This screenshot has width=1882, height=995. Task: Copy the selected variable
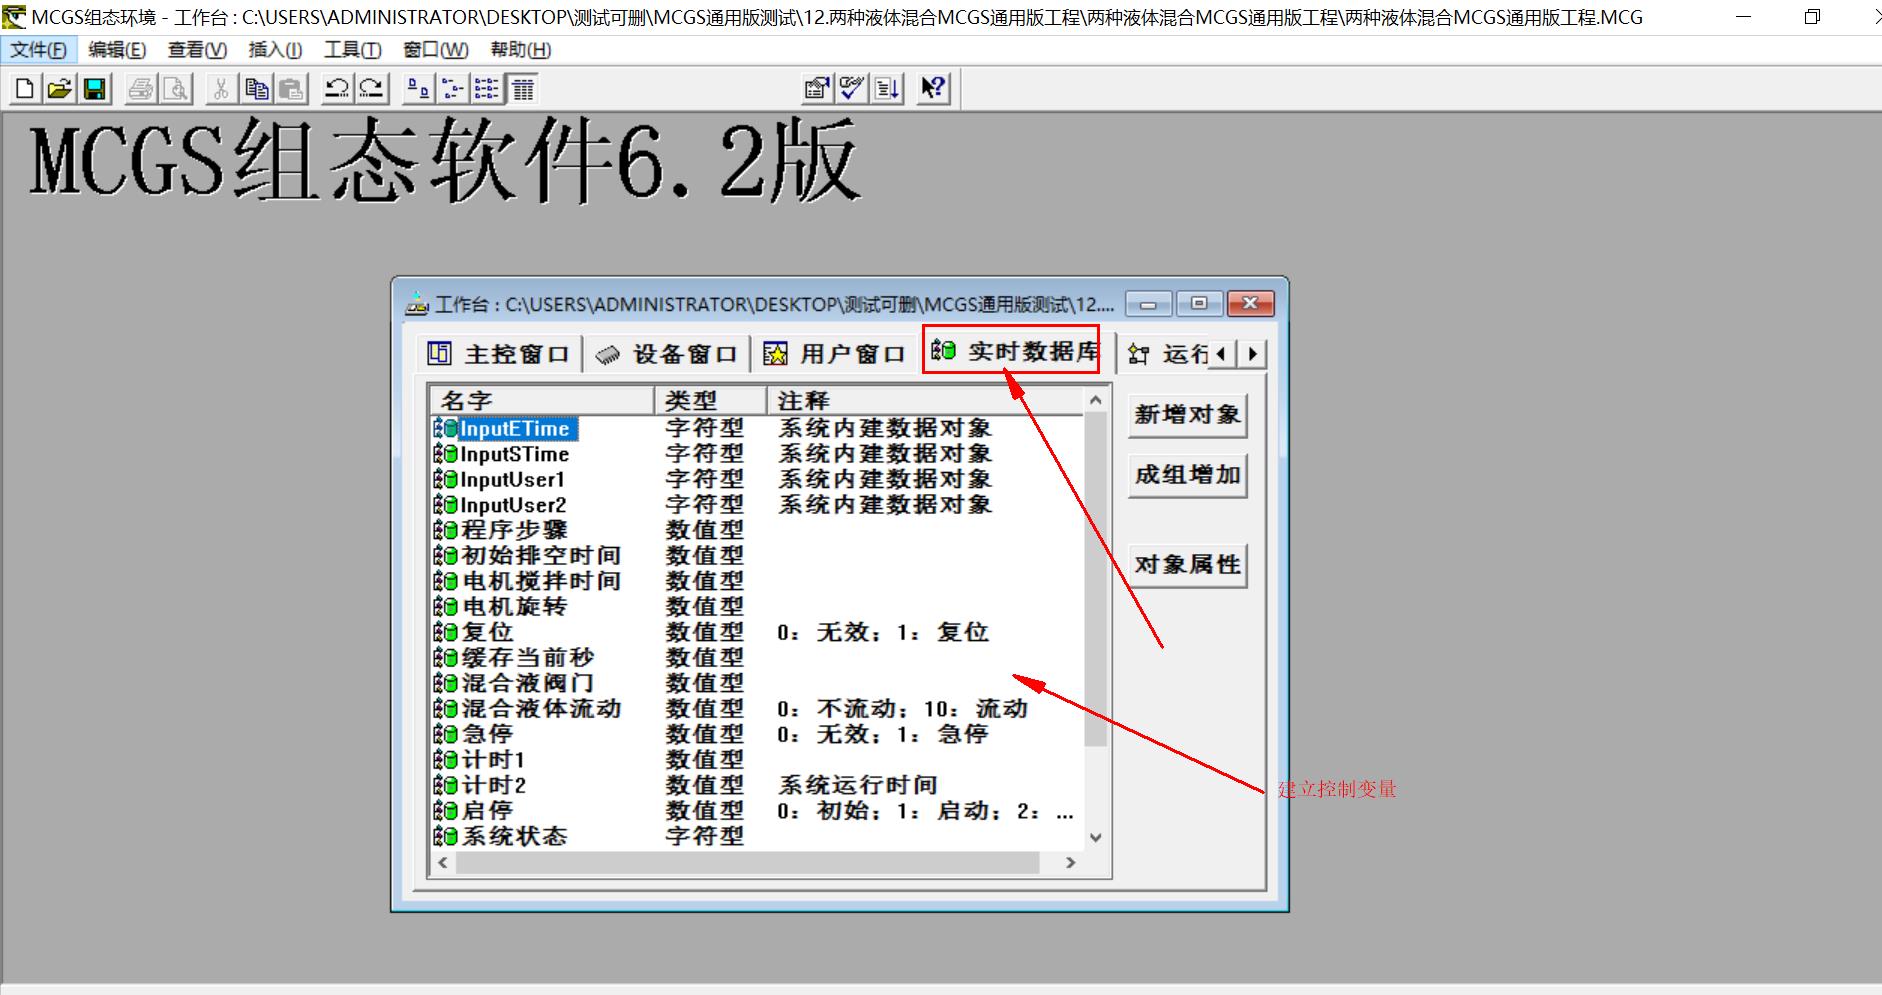pyautogui.click(x=256, y=88)
